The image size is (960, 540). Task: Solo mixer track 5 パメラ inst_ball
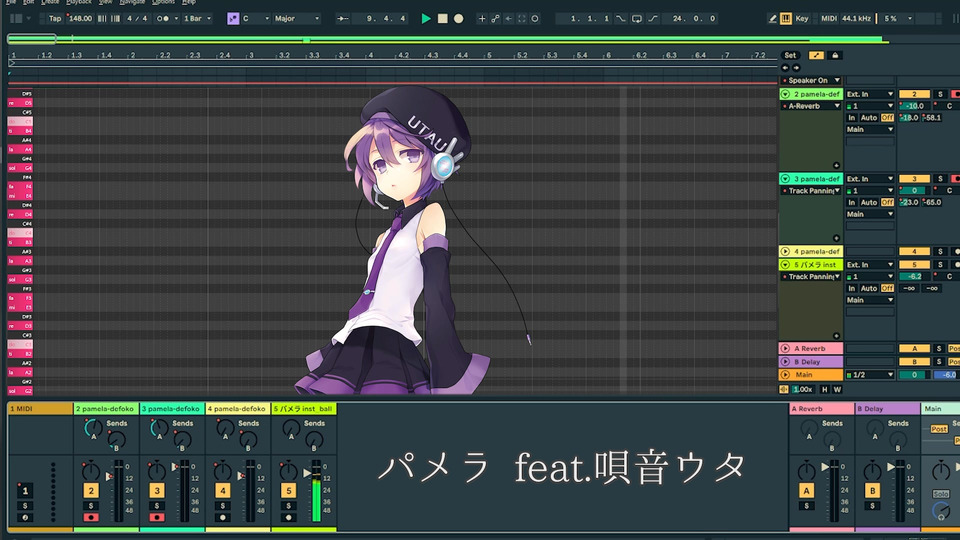[288, 506]
